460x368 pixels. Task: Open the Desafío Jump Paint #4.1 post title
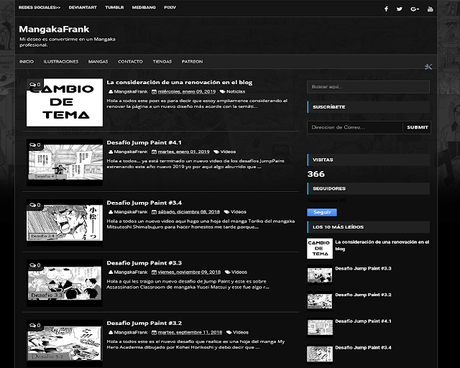pos(144,143)
